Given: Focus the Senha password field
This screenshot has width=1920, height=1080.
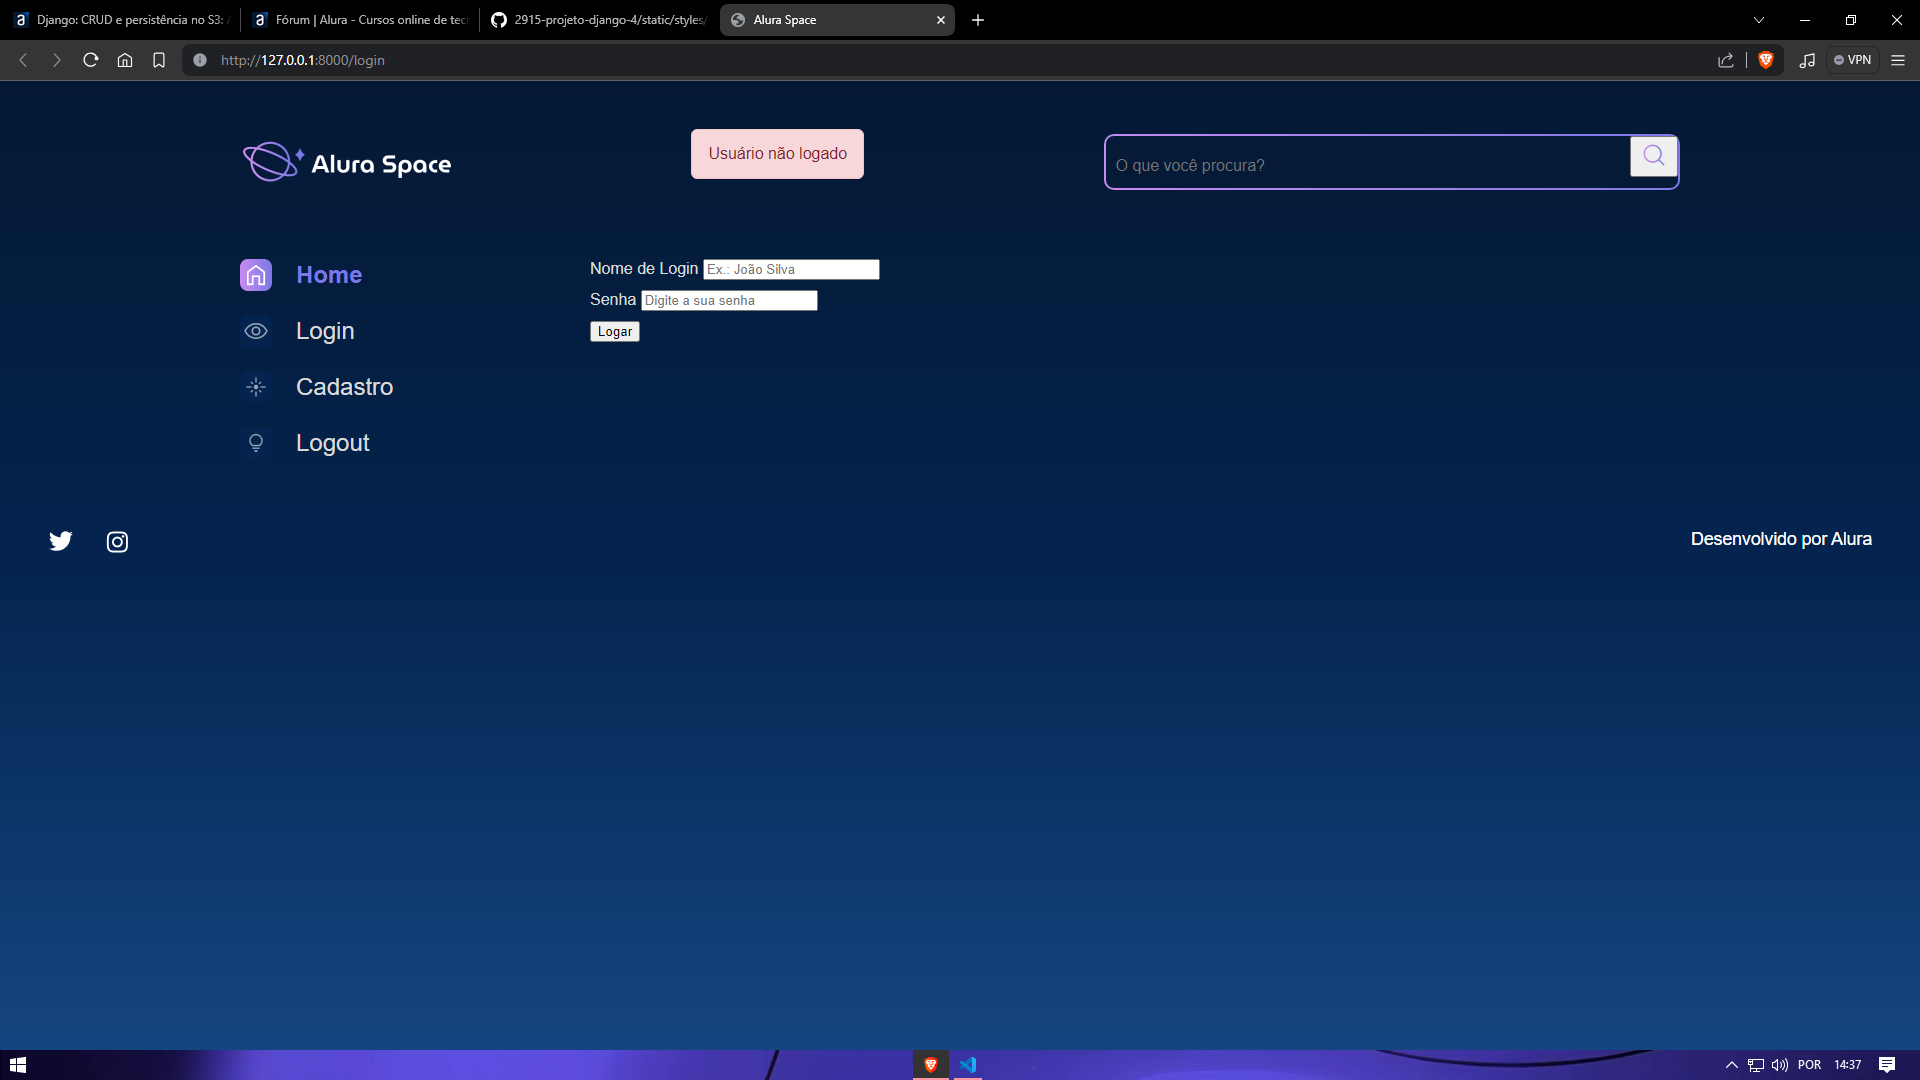Looking at the screenshot, I should click(x=729, y=301).
